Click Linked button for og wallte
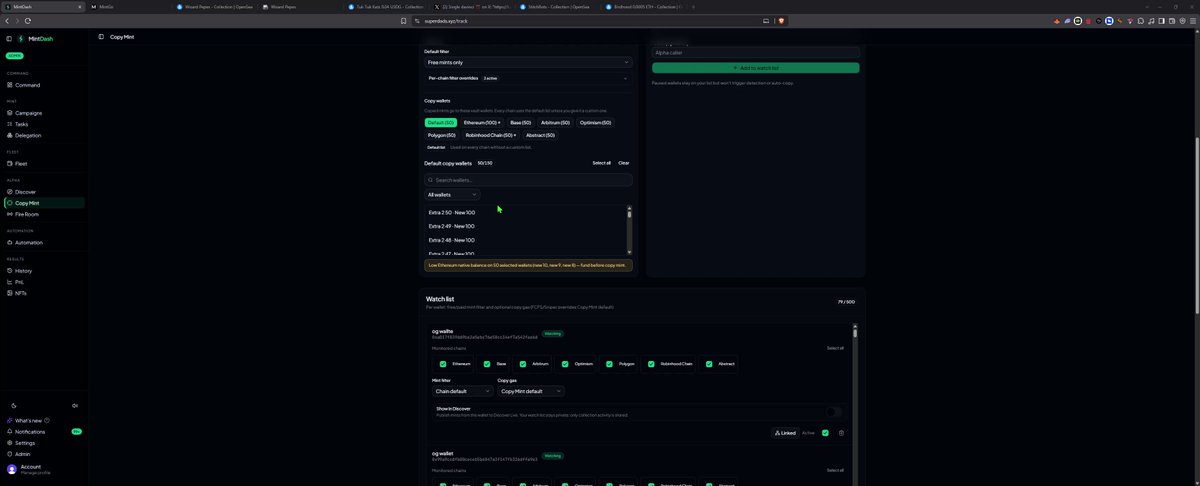This screenshot has height=486, width=1200. [x=785, y=433]
